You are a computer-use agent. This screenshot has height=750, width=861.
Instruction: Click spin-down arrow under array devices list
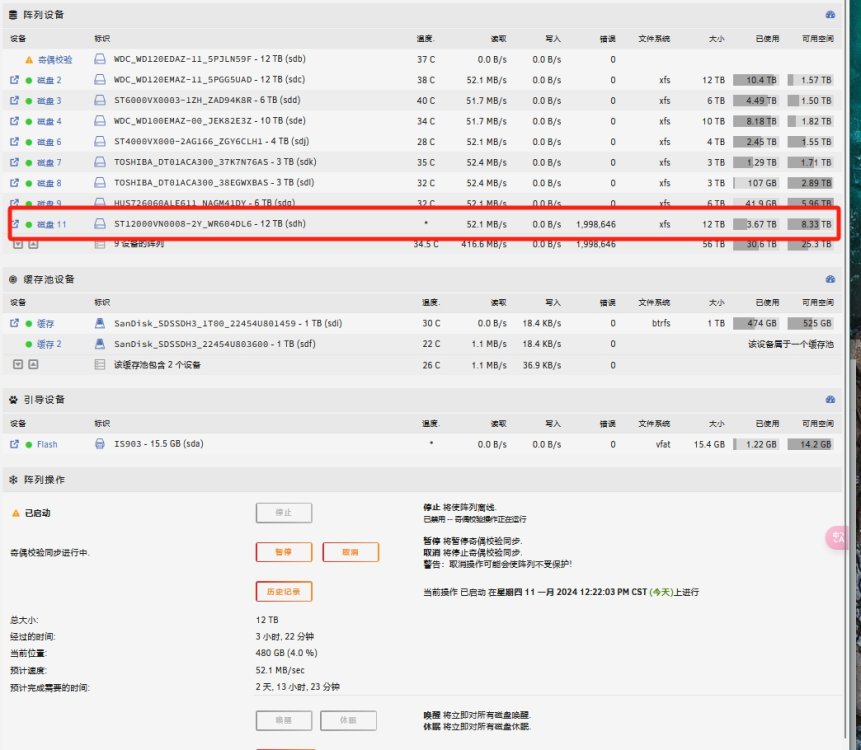(18, 244)
